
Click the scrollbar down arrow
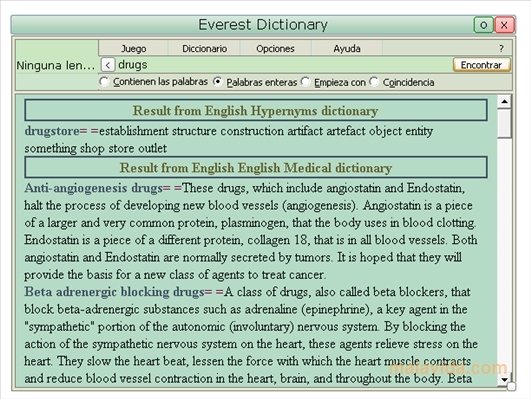[x=504, y=379]
